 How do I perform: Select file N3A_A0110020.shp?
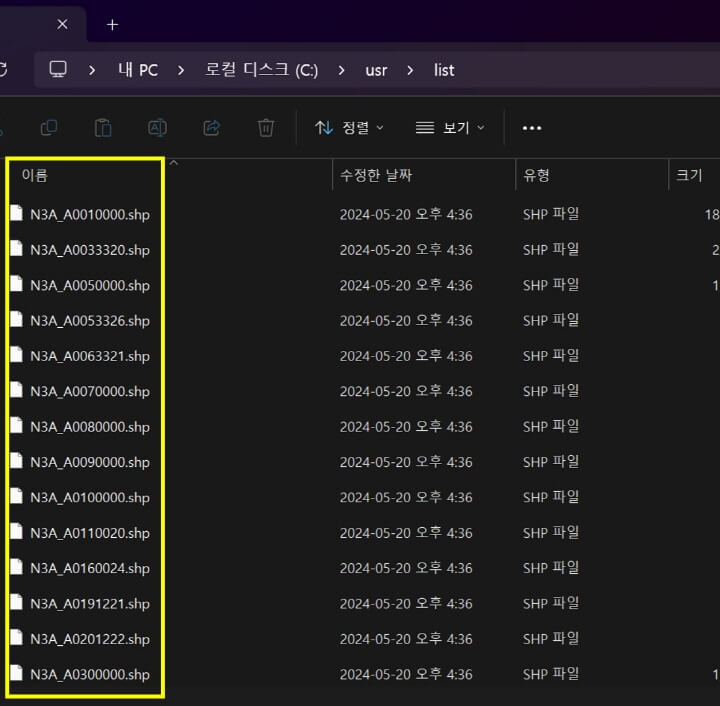tap(90, 533)
